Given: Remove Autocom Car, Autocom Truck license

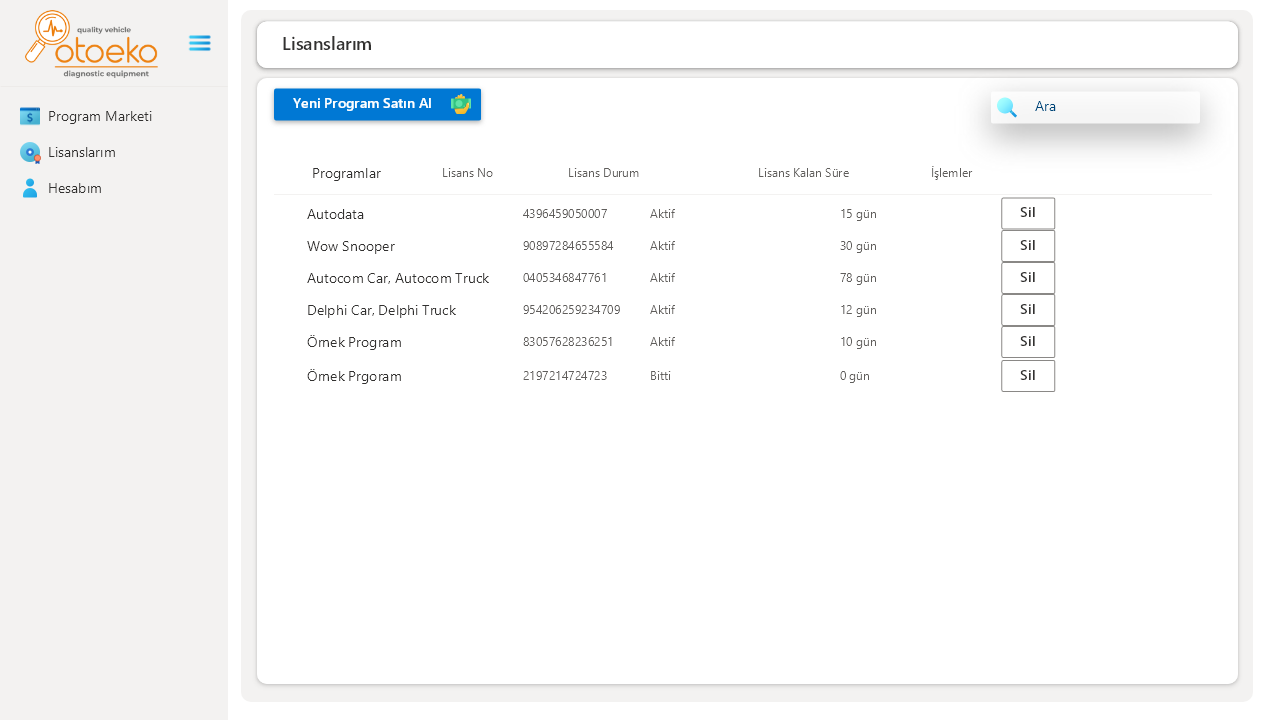Looking at the screenshot, I should [x=1028, y=277].
